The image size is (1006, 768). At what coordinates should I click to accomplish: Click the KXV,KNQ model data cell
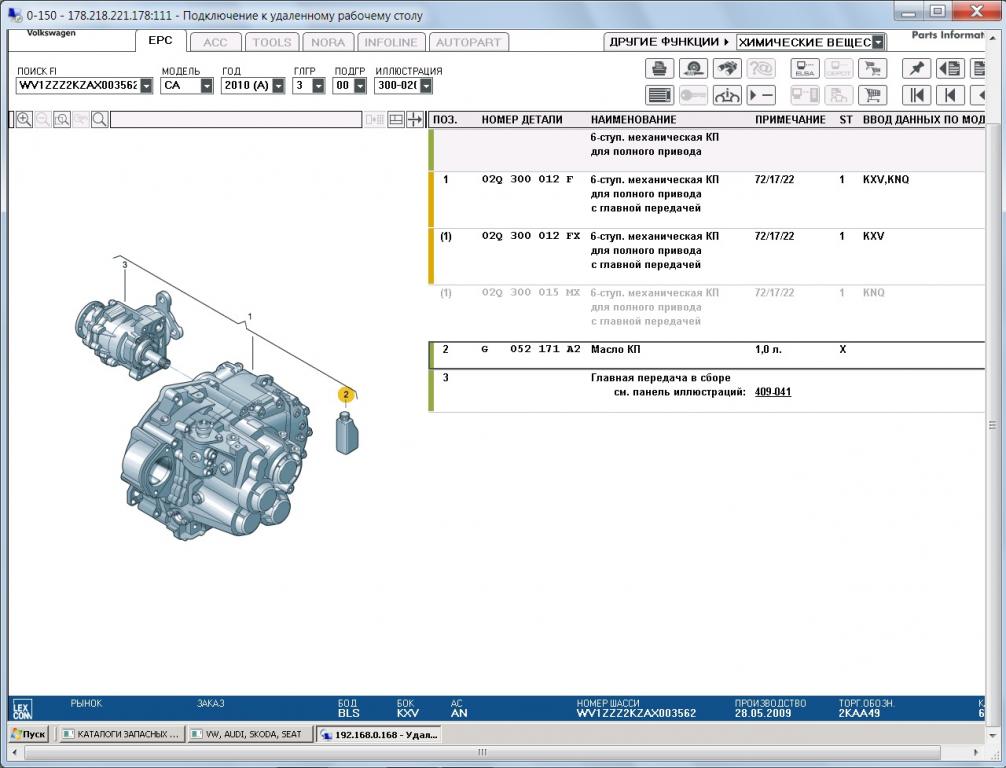point(885,180)
